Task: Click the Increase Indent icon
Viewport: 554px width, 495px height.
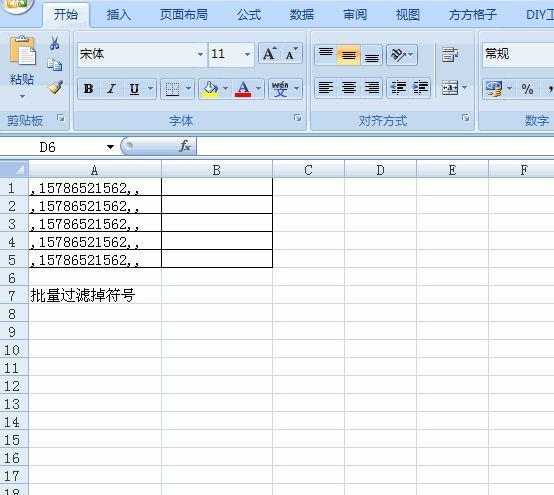Action: click(x=420, y=88)
